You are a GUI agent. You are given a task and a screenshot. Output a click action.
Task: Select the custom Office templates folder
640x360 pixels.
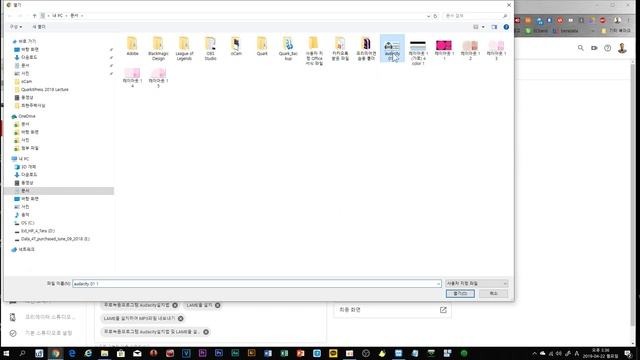[x=314, y=51]
